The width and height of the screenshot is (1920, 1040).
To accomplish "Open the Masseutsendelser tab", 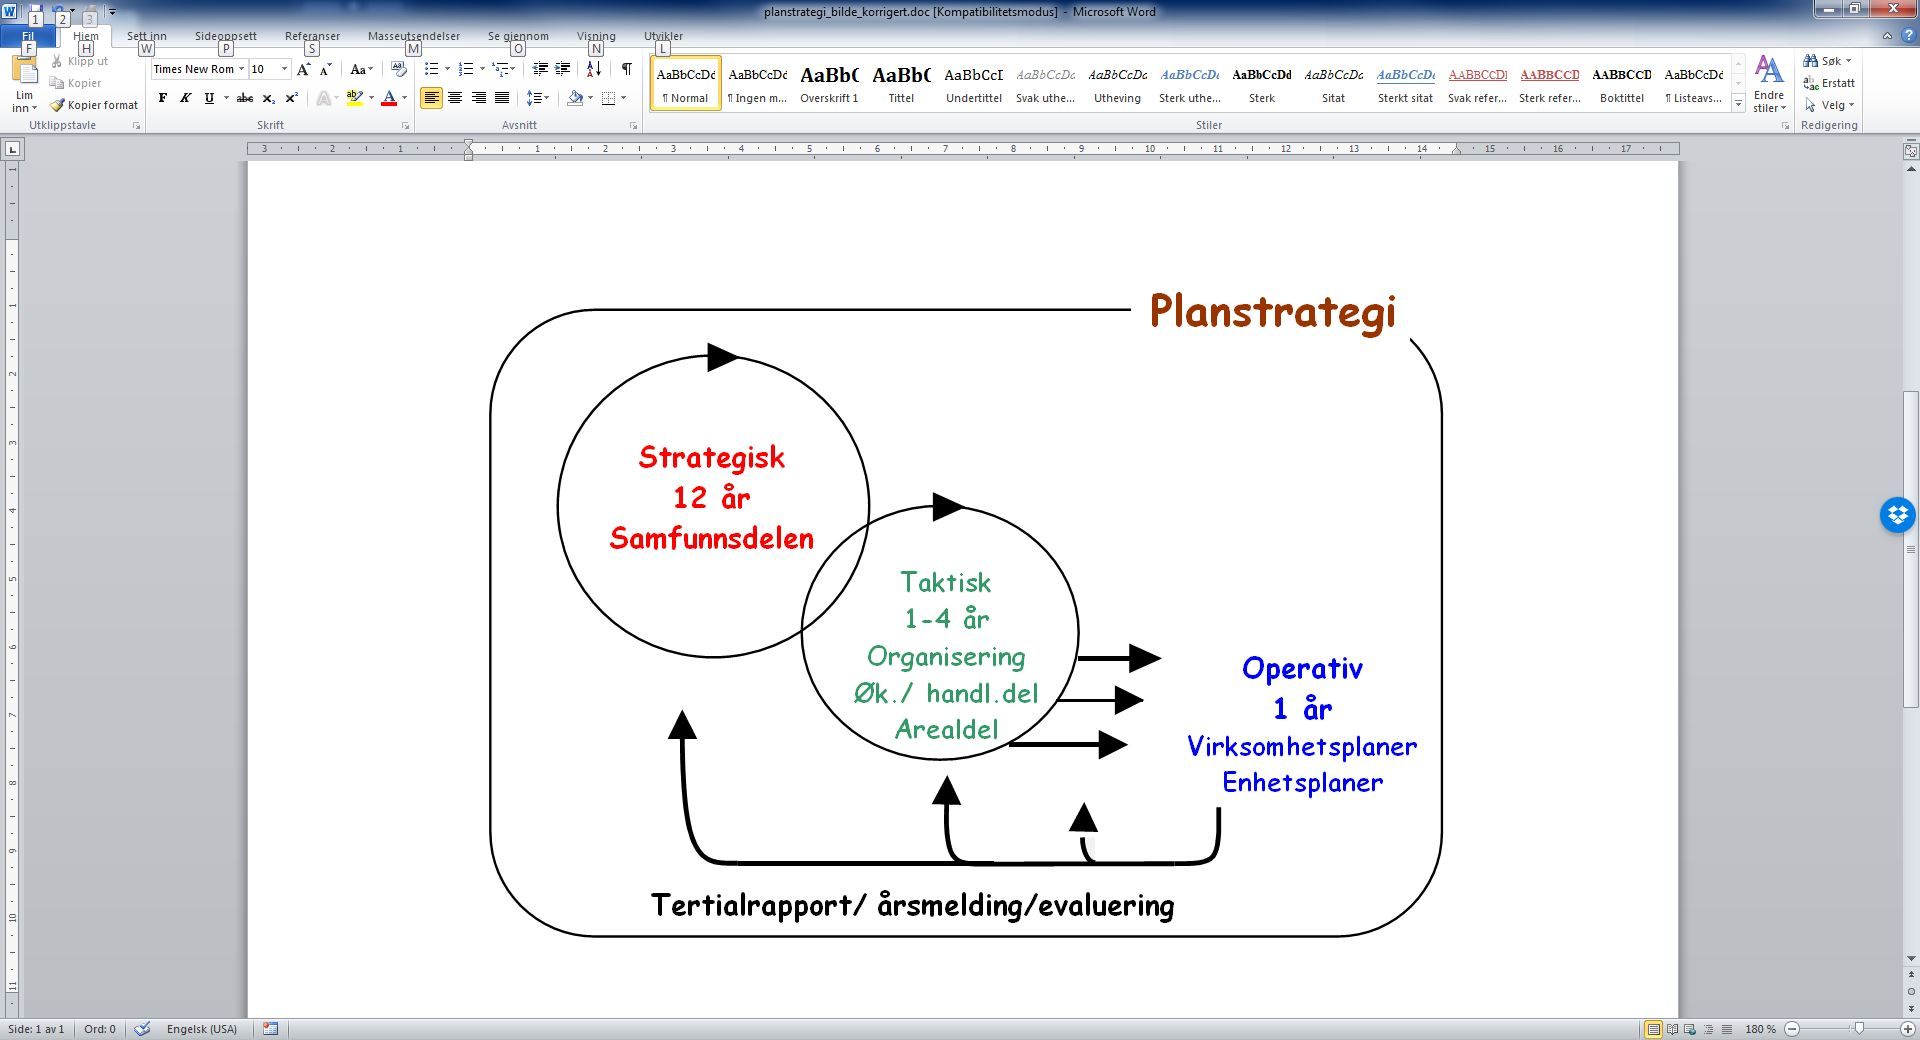I will (x=414, y=36).
